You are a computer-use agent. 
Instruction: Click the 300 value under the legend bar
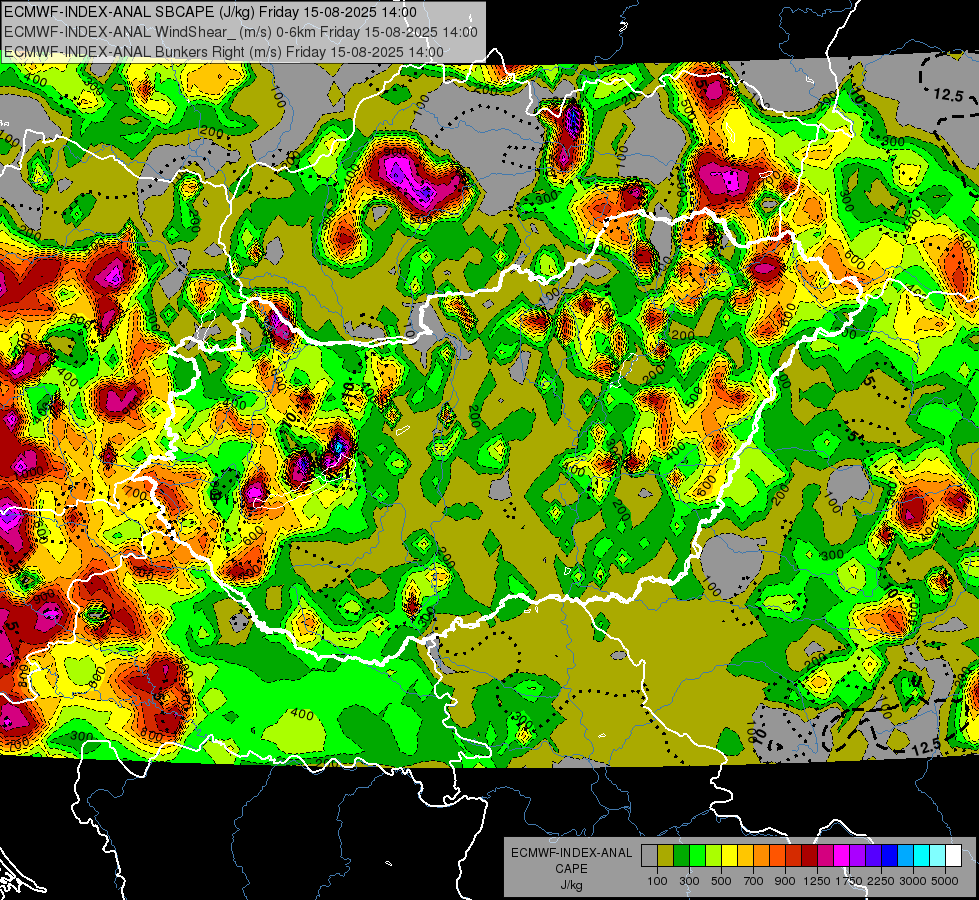(689, 881)
